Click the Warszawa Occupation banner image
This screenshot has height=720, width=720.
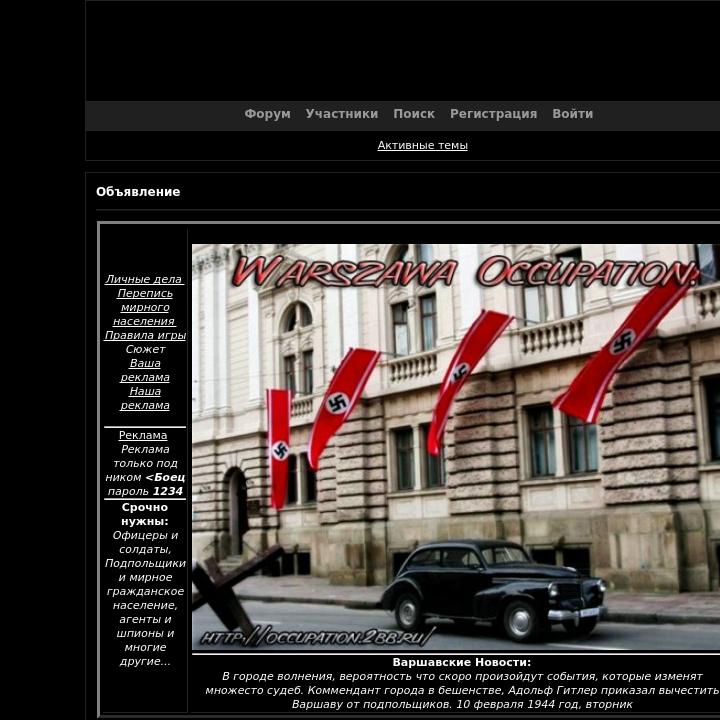pos(456,447)
